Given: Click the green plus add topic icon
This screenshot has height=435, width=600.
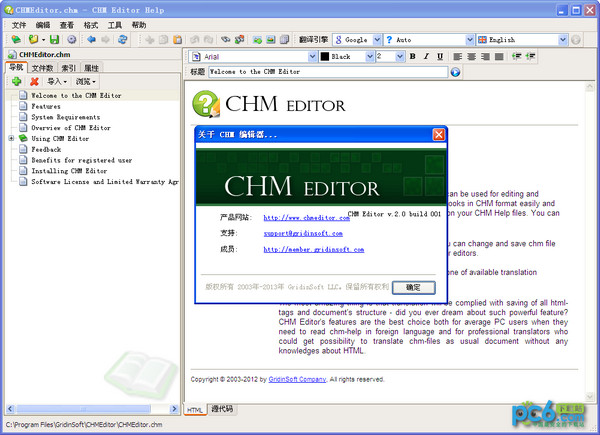Looking at the screenshot, I should [17, 81].
